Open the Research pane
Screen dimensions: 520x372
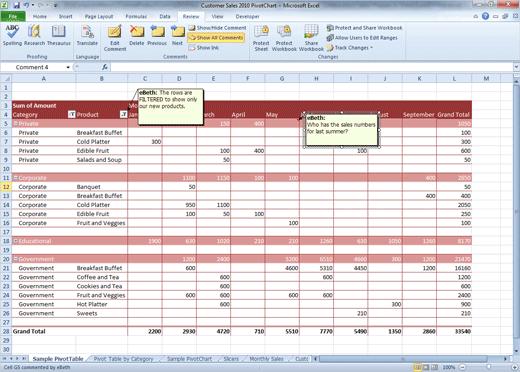coord(34,35)
